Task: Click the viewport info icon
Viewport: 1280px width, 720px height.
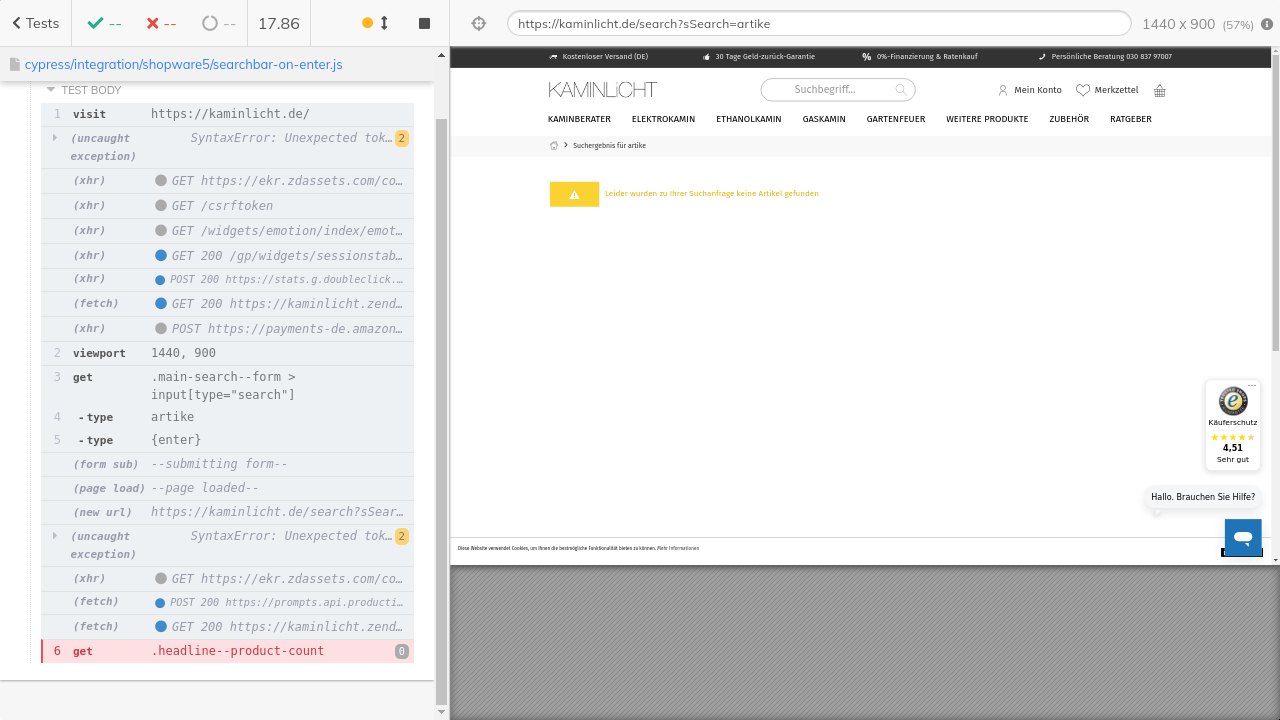Action: [1267, 24]
